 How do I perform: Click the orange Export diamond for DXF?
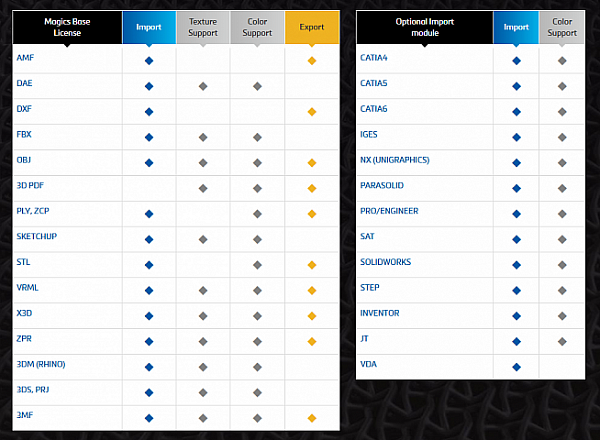point(312,111)
